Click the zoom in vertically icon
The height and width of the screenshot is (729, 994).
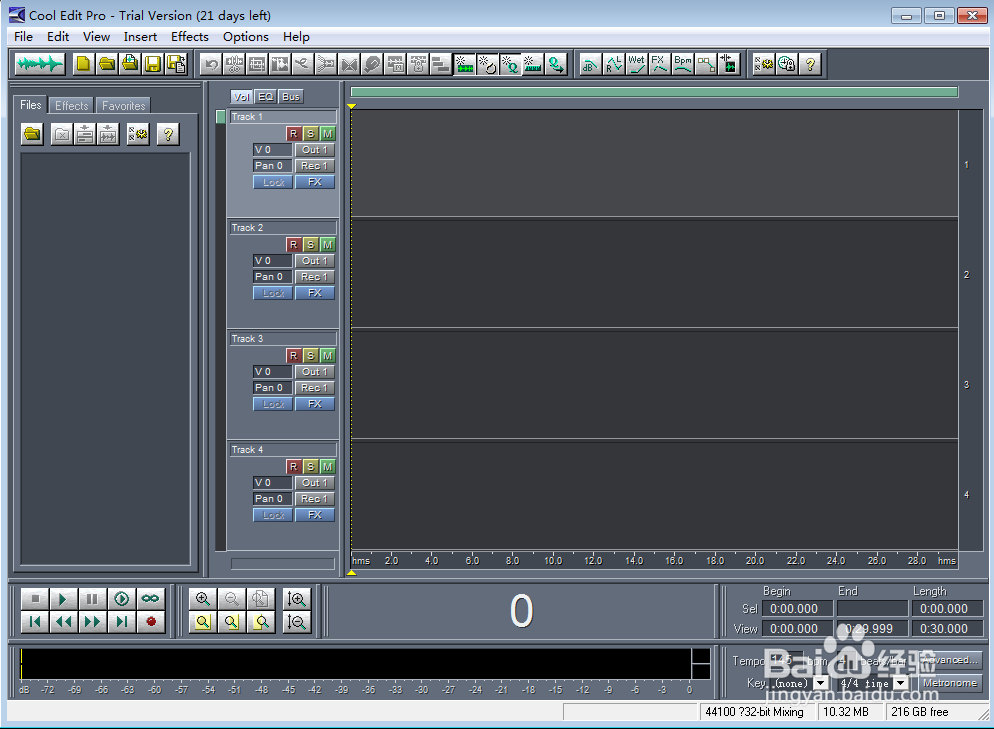pos(296,599)
